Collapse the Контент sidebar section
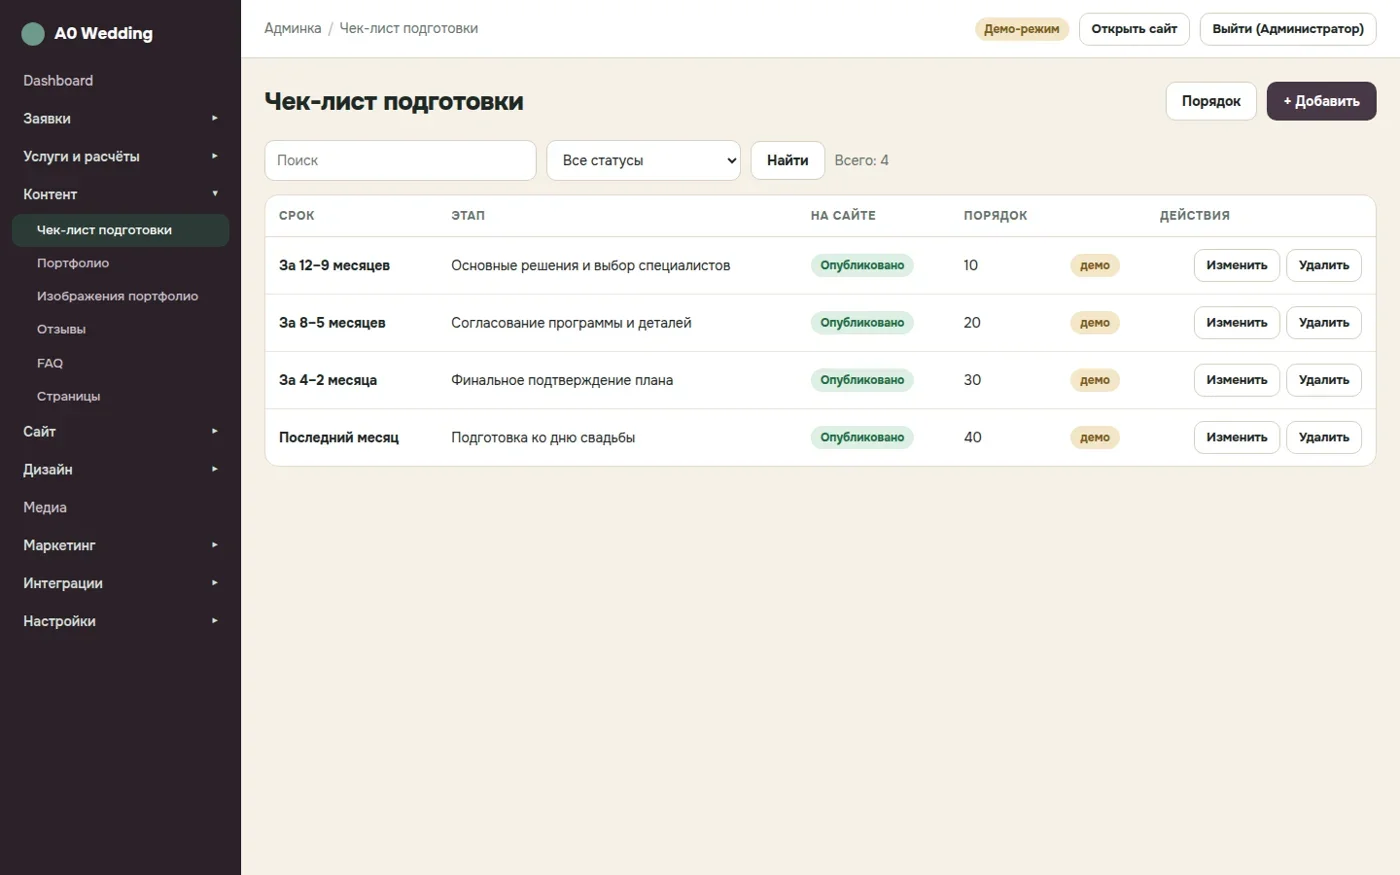This screenshot has height=875, width=1400. [120, 194]
